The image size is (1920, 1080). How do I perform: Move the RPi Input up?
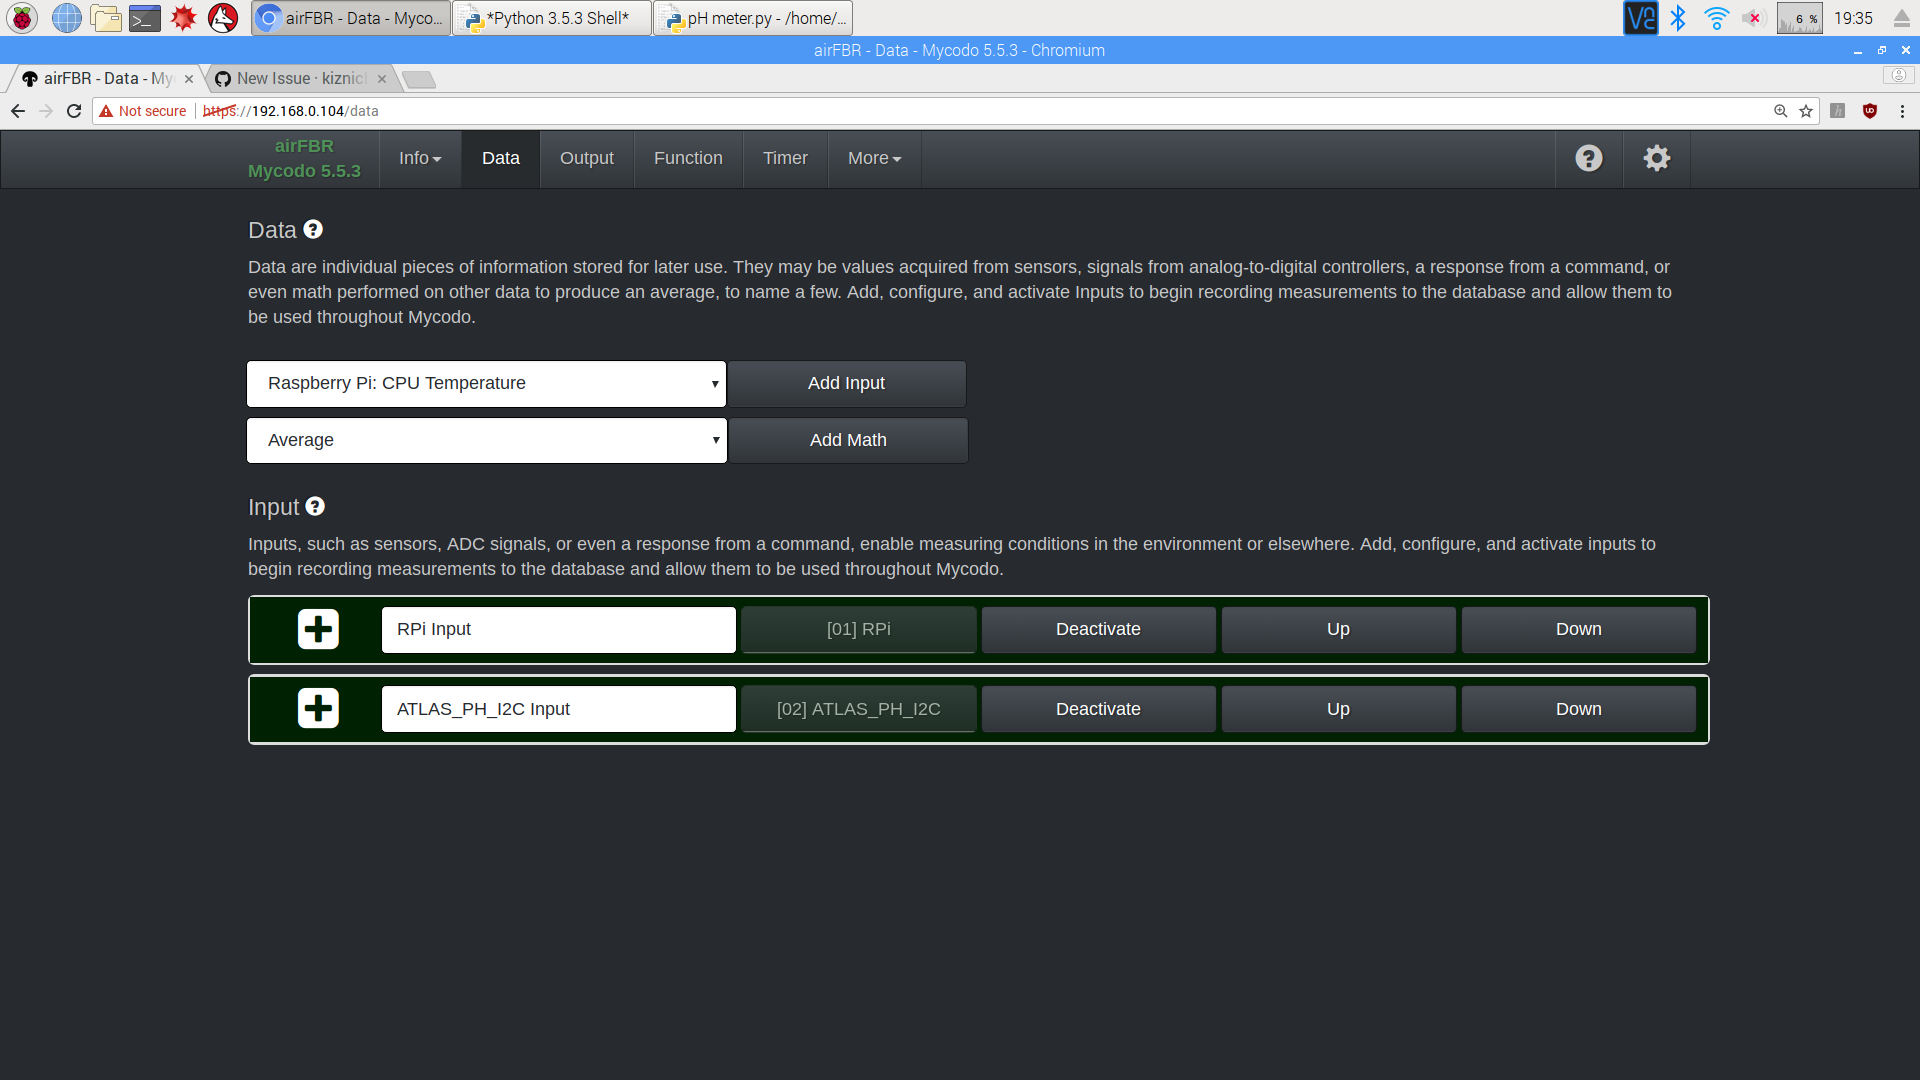coord(1338,630)
